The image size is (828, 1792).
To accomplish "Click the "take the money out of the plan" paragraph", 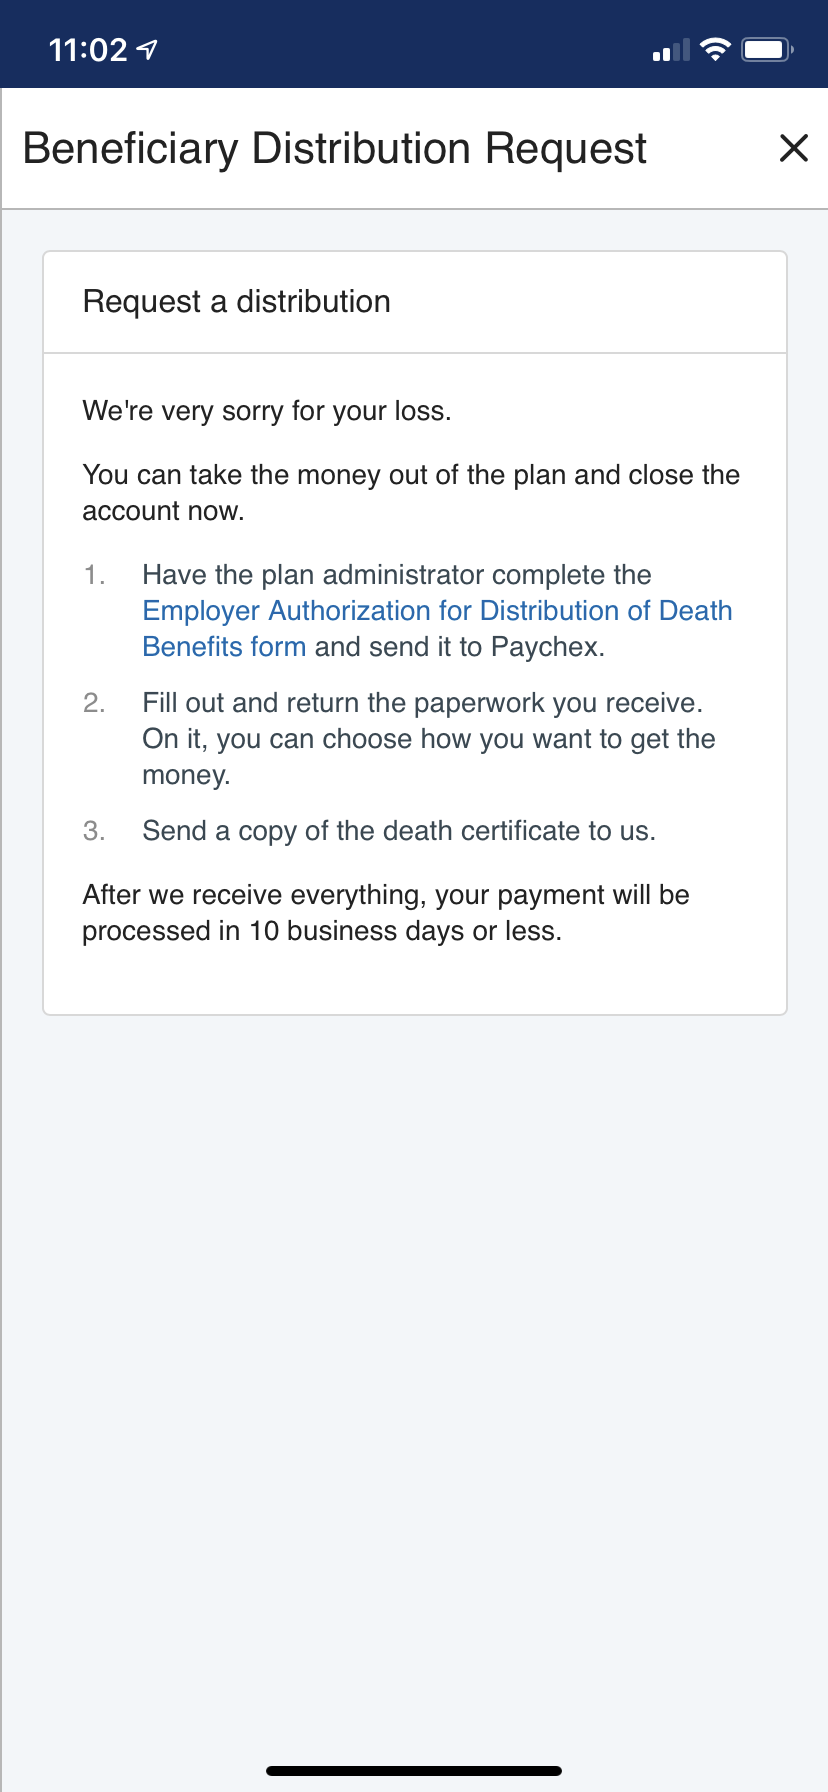I will tap(411, 492).
